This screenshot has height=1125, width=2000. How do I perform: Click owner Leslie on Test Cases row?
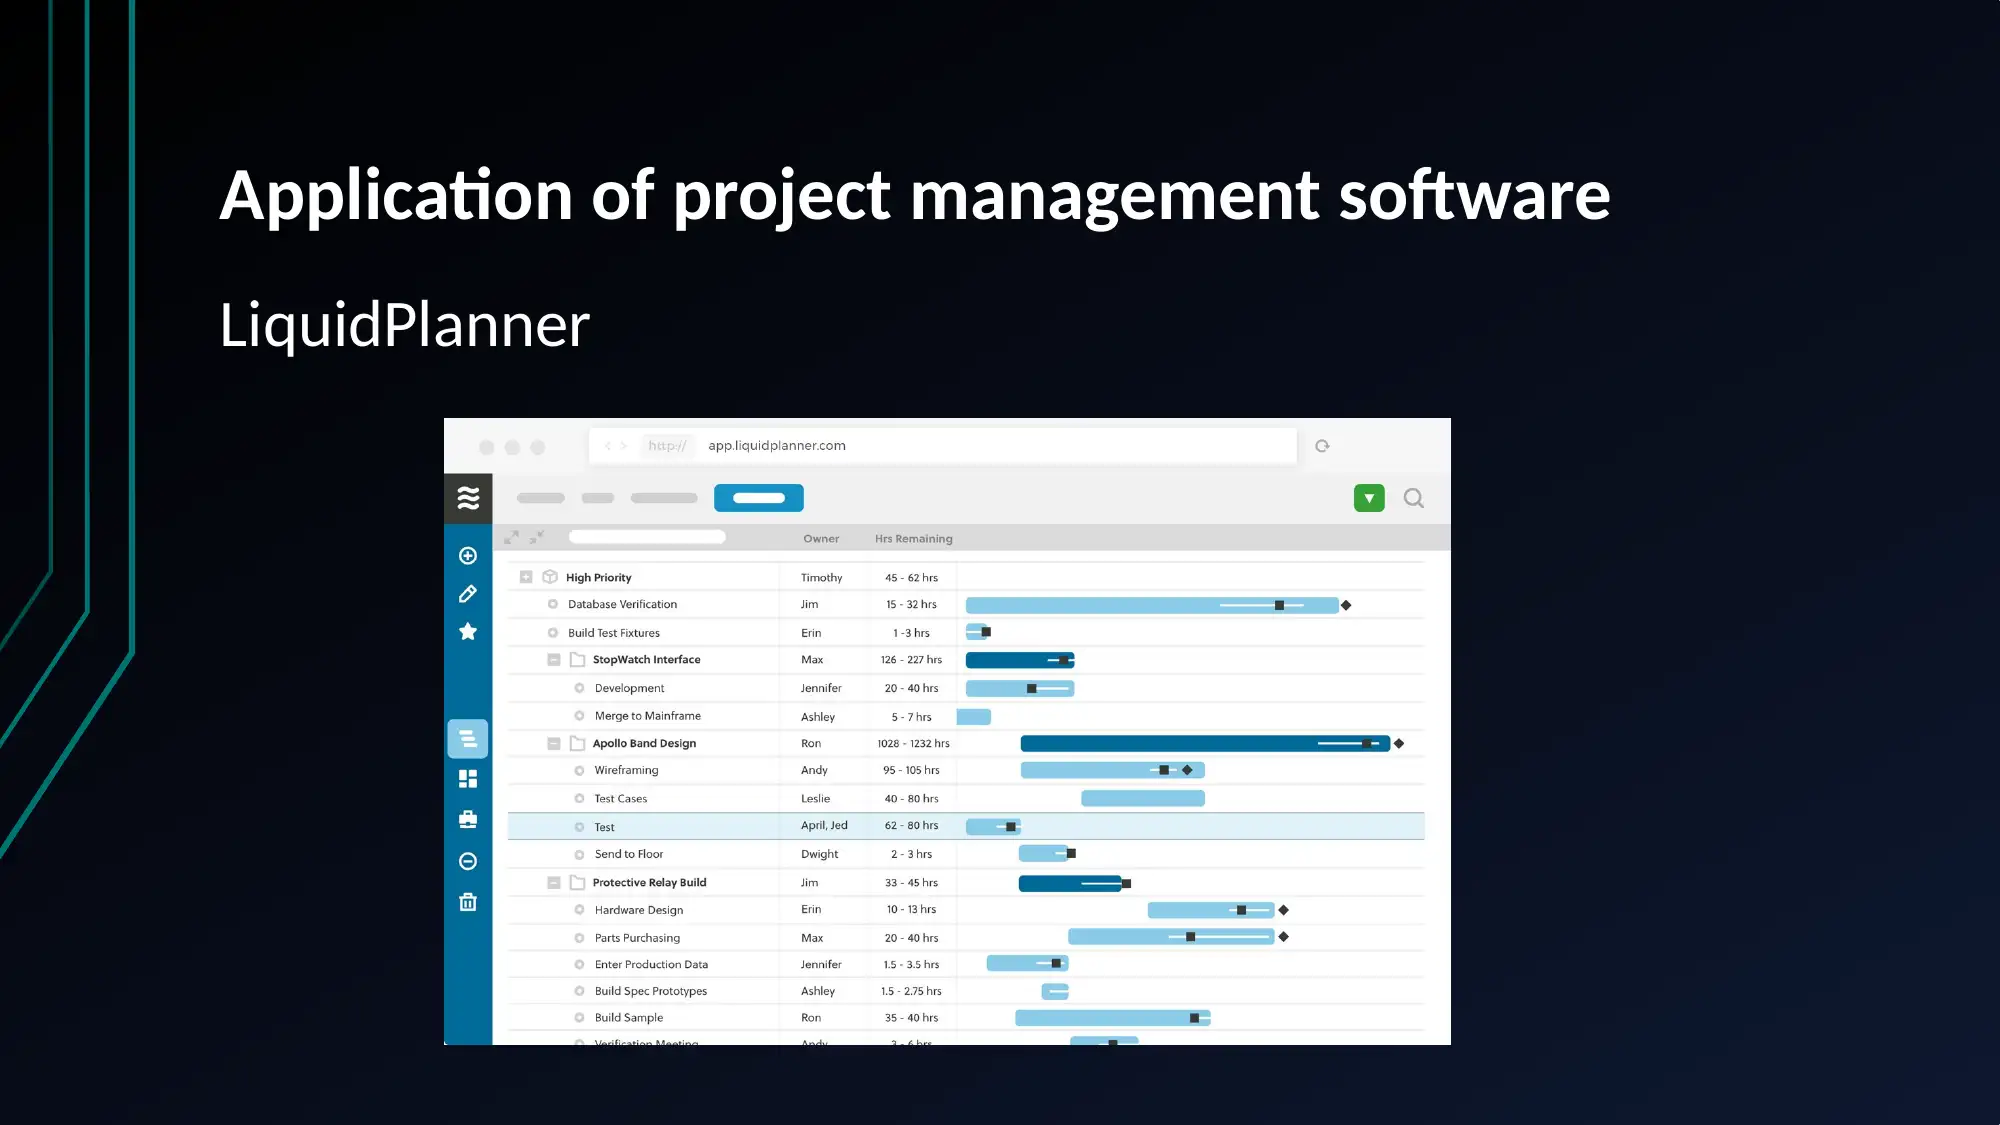pyautogui.click(x=816, y=798)
